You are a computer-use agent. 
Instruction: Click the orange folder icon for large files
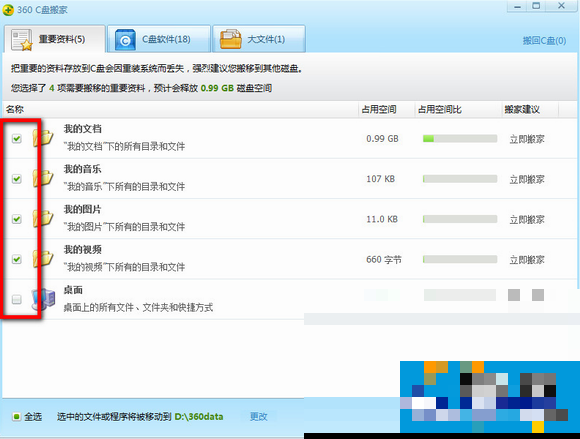click(x=230, y=39)
